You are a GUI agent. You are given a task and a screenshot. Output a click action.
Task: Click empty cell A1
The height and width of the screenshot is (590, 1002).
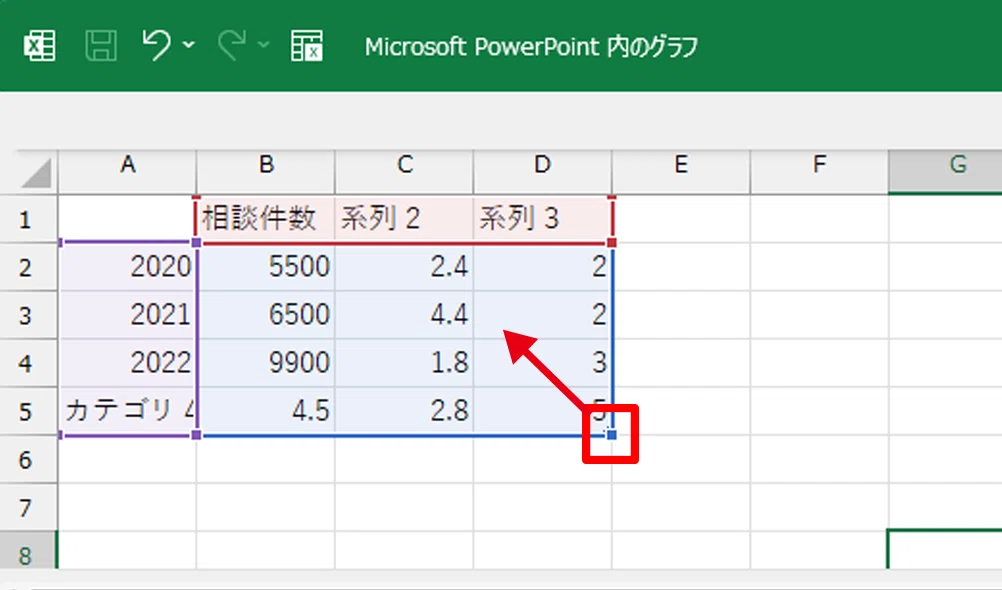pyautogui.click(x=127, y=219)
